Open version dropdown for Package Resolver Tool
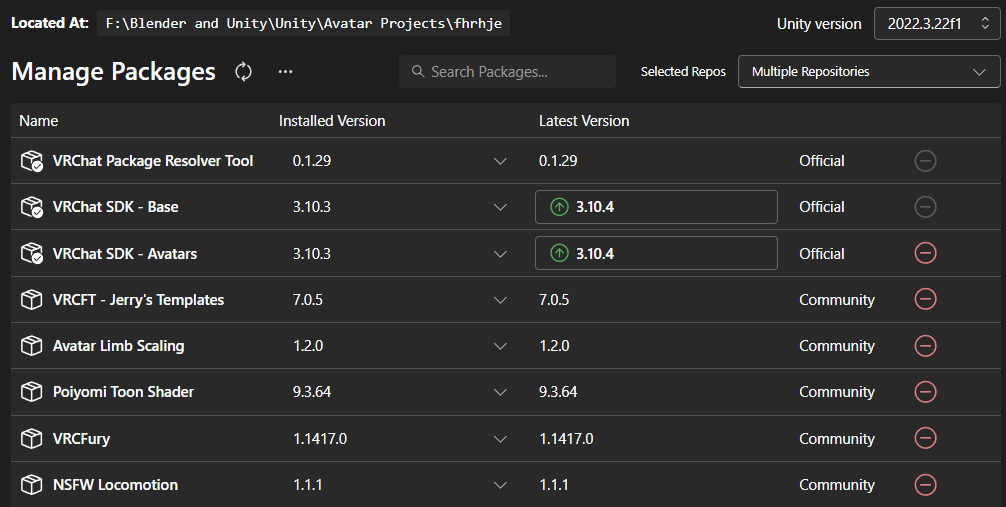The height and width of the screenshot is (507, 1006). 500,161
